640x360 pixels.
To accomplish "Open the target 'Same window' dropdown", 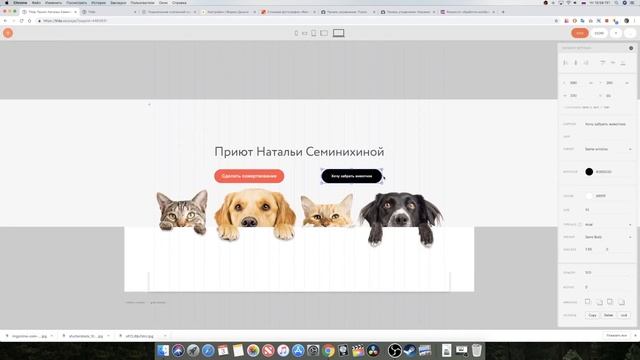I will (x=608, y=149).
